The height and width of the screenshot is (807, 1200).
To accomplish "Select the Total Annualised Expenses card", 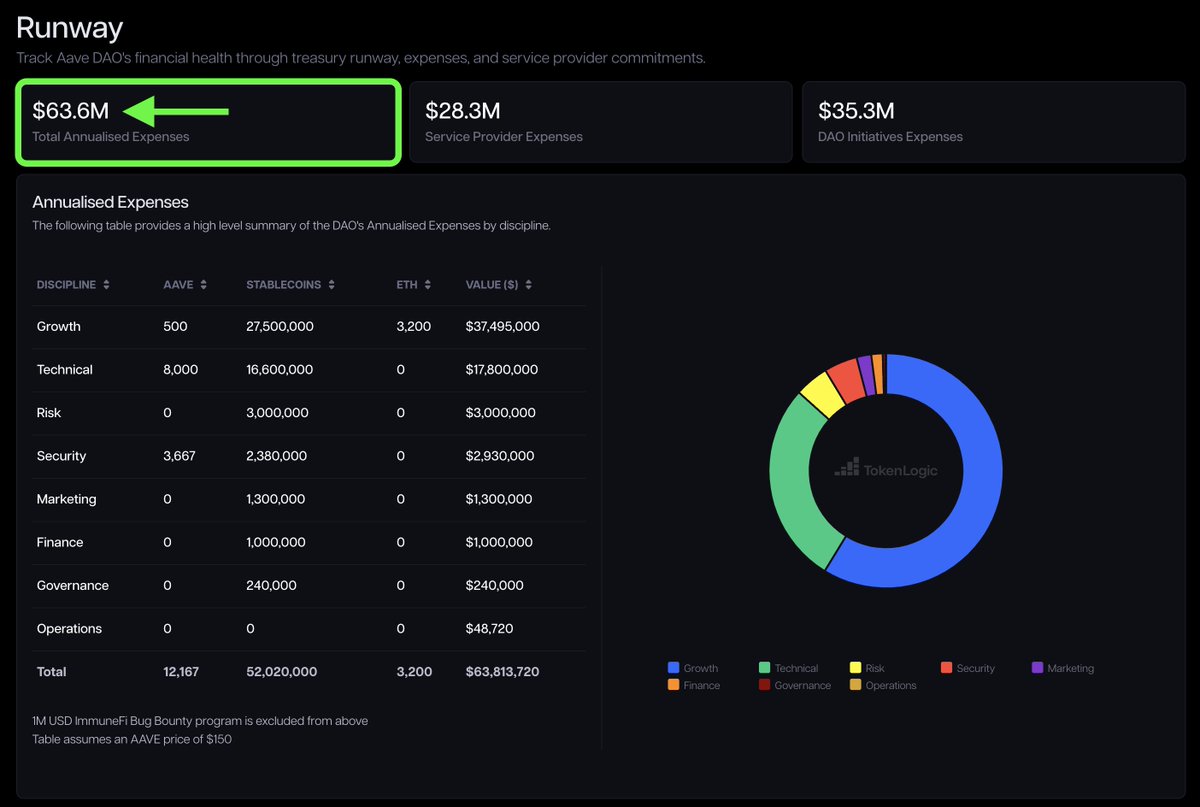I will (x=208, y=122).
